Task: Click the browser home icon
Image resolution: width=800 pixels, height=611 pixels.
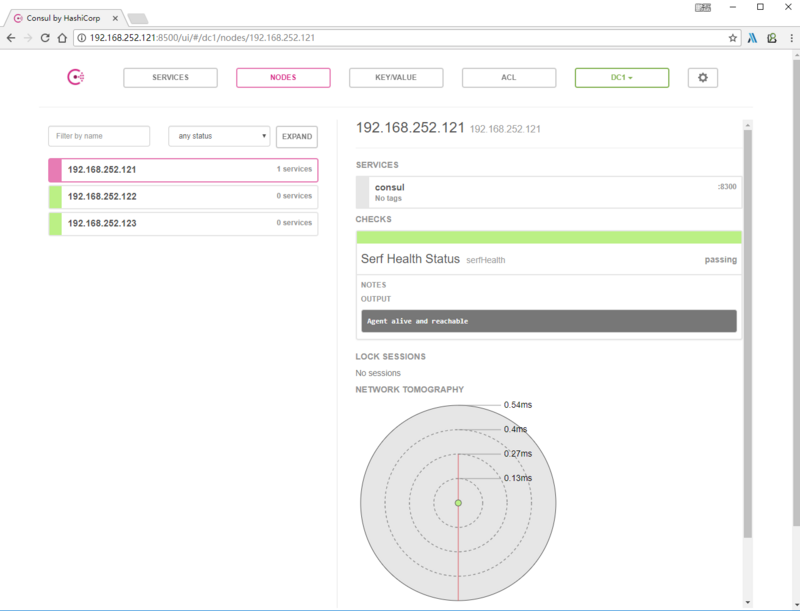Action: pyautogui.click(x=62, y=37)
